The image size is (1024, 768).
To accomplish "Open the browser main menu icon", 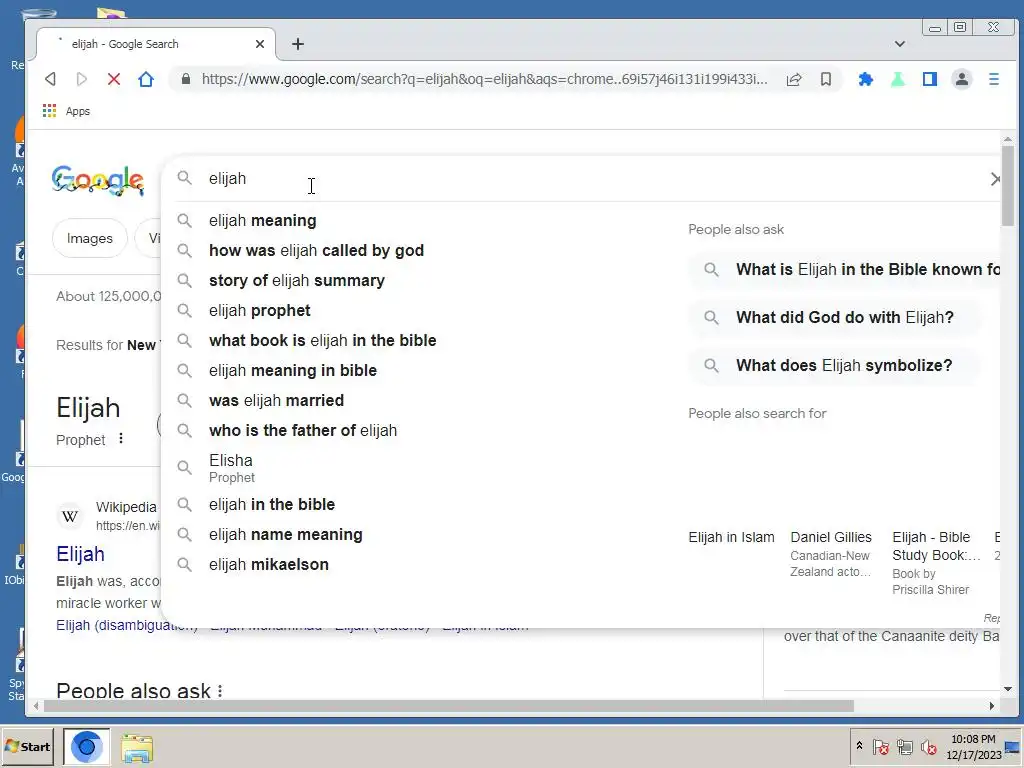I will pos(994,79).
